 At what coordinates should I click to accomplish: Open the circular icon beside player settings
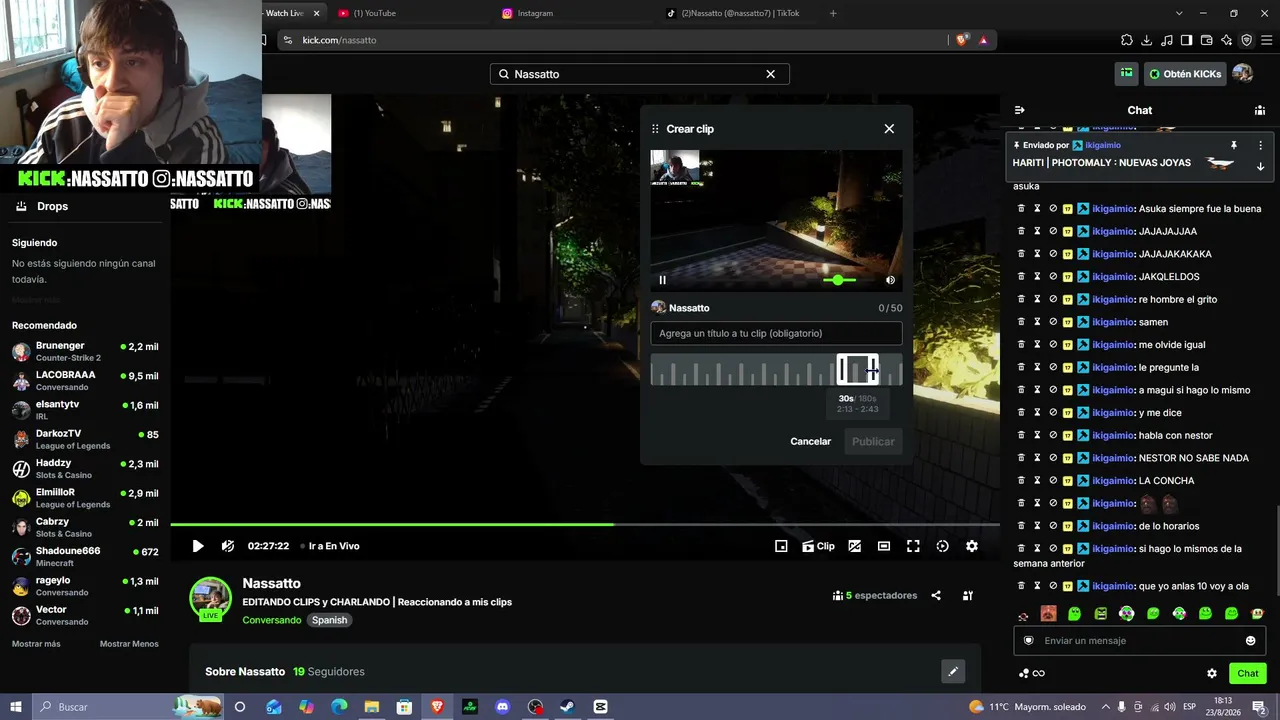tap(942, 546)
